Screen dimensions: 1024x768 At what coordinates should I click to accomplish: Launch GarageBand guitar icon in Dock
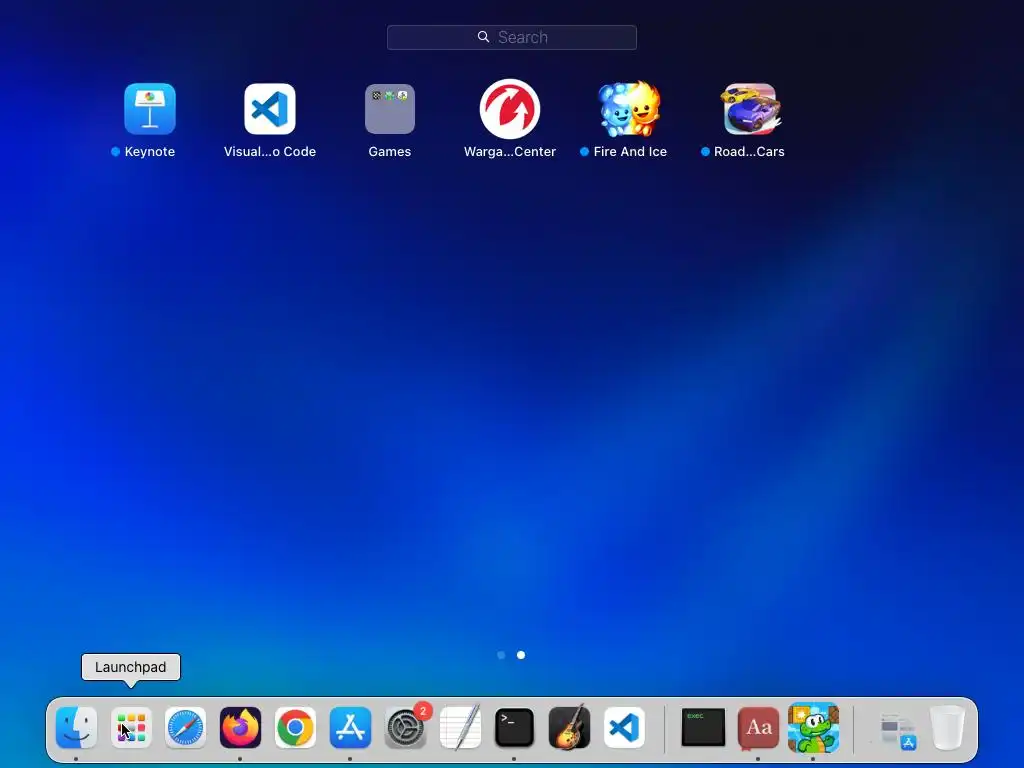pos(569,728)
